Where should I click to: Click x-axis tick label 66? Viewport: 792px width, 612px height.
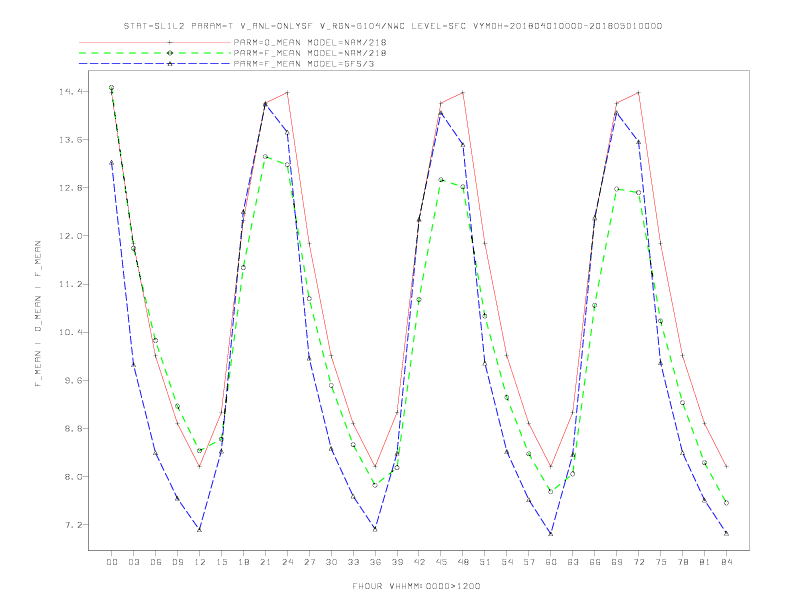[x=595, y=562]
